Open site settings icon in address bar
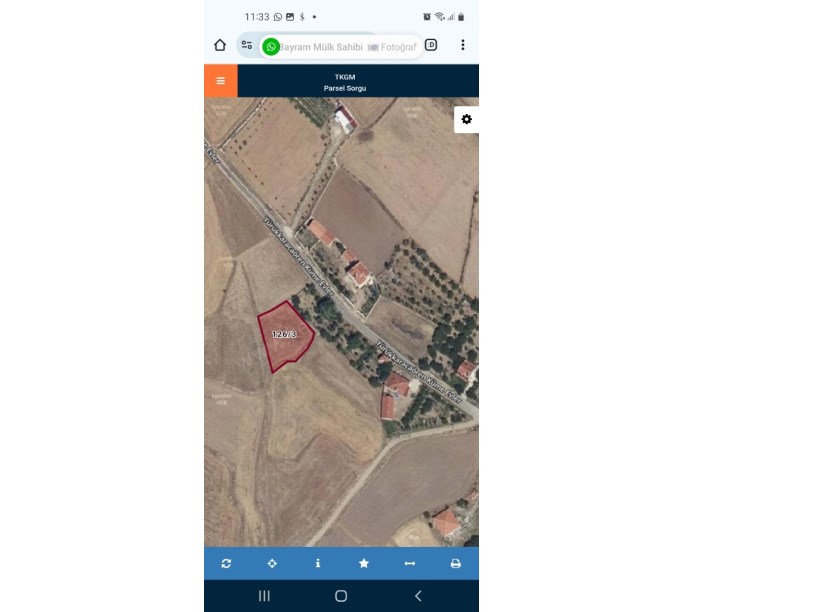This screenshot has width=816, height=612. pos(247,45)
